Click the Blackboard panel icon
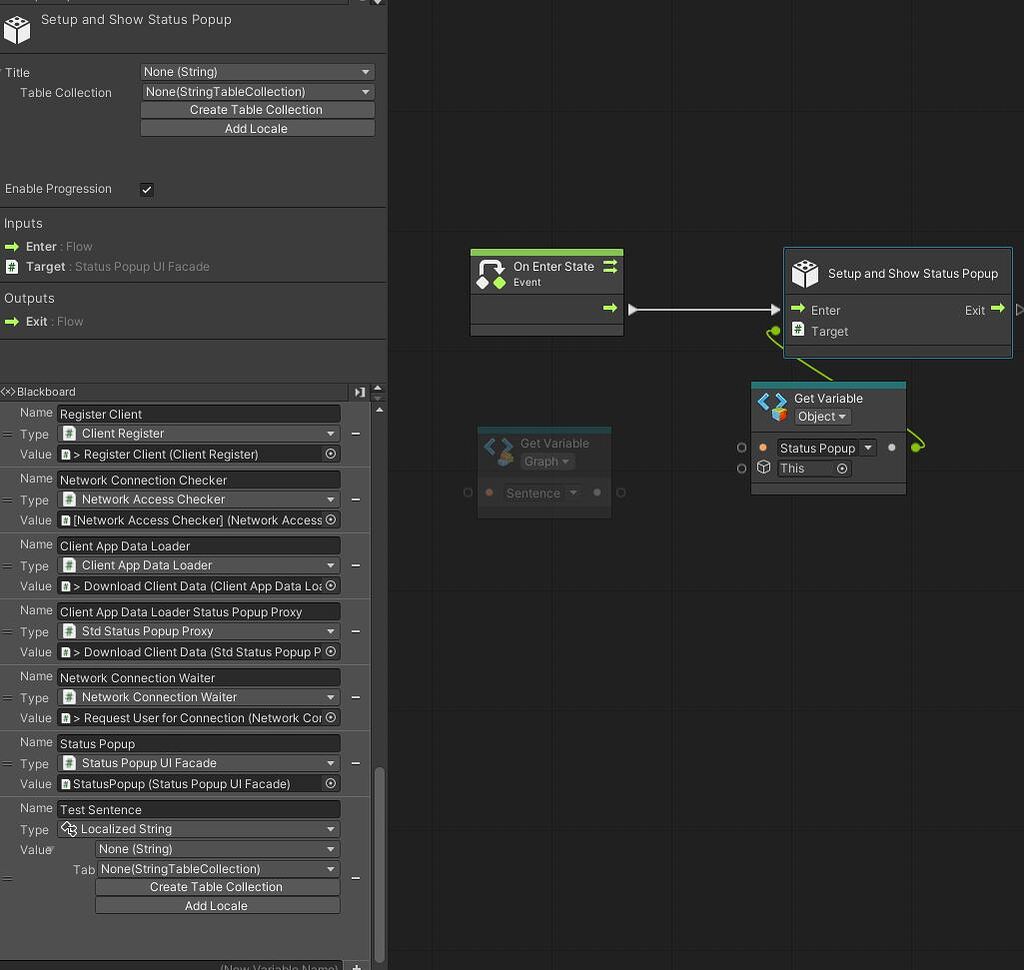The height and width of the screenshot is (970, 1024). click(x=9, y=391)
